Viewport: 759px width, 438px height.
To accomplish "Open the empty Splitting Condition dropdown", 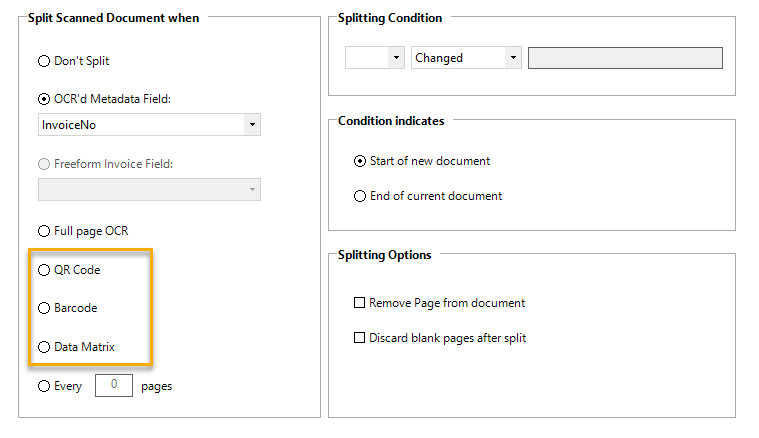I will 374,58.
